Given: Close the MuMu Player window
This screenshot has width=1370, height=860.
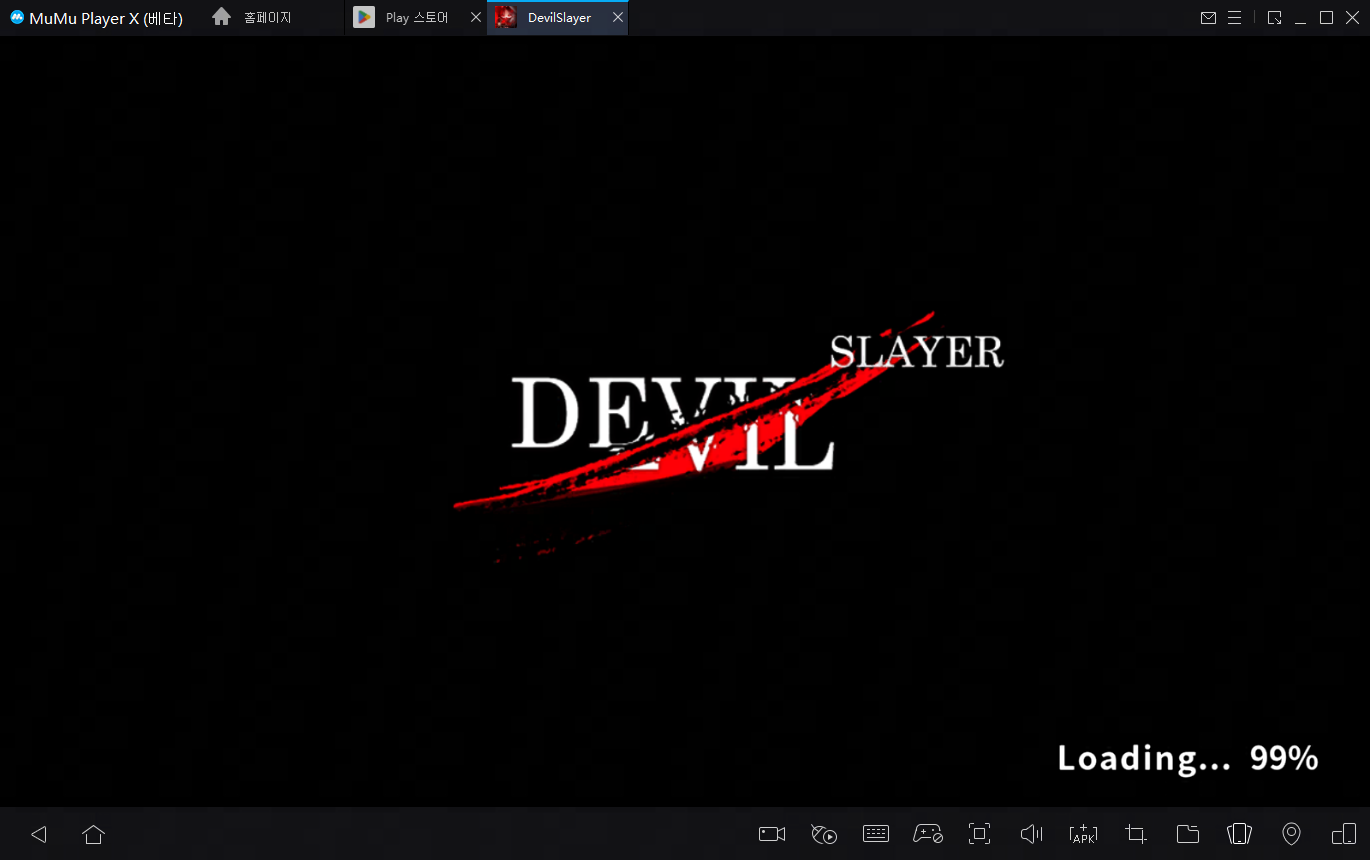Looking at the screenshot, I should [1352, 18].
